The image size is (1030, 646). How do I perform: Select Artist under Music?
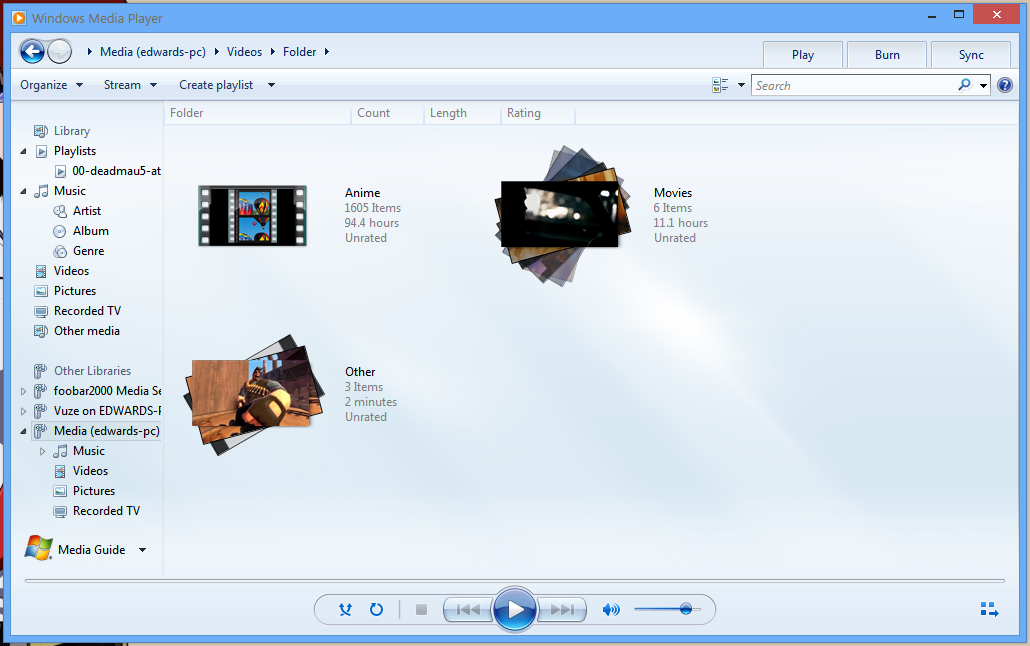point(87,211)
